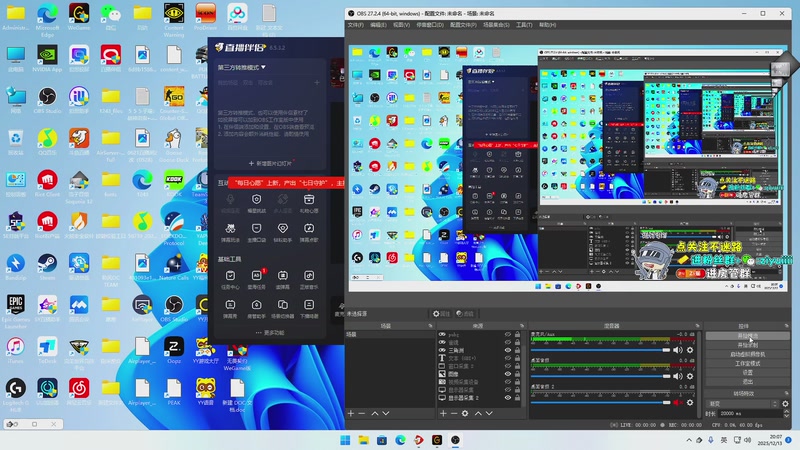
Task: Move scene up with the up arrow
Action: click(x=375, y=413)
